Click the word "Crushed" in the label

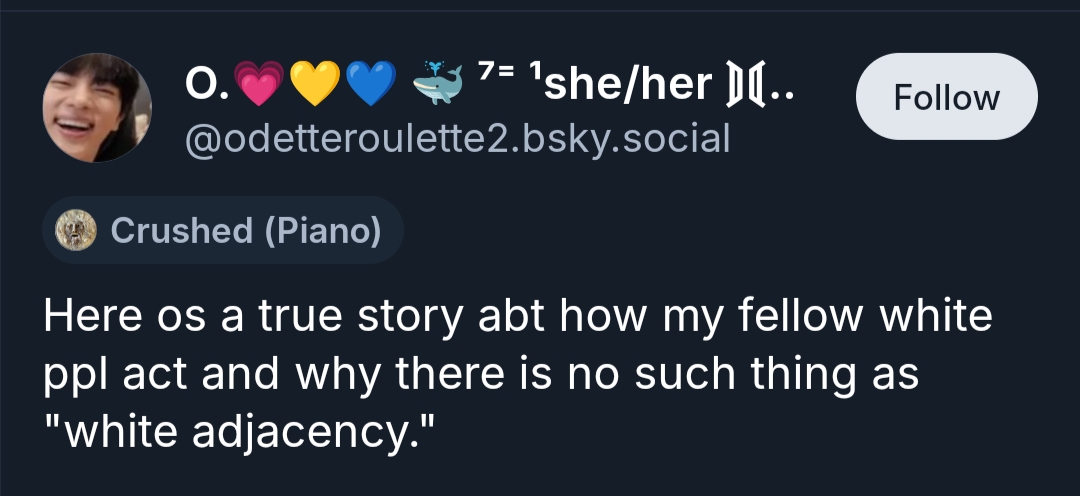point(181,230)
